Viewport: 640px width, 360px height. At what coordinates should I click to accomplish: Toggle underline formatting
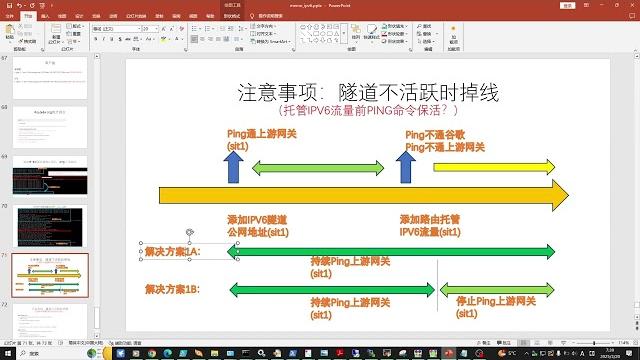111,39
